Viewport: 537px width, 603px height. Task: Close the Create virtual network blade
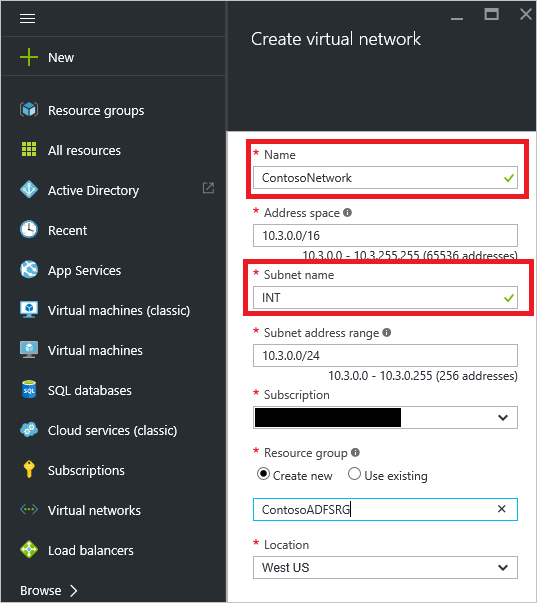[x=526, y=14]
